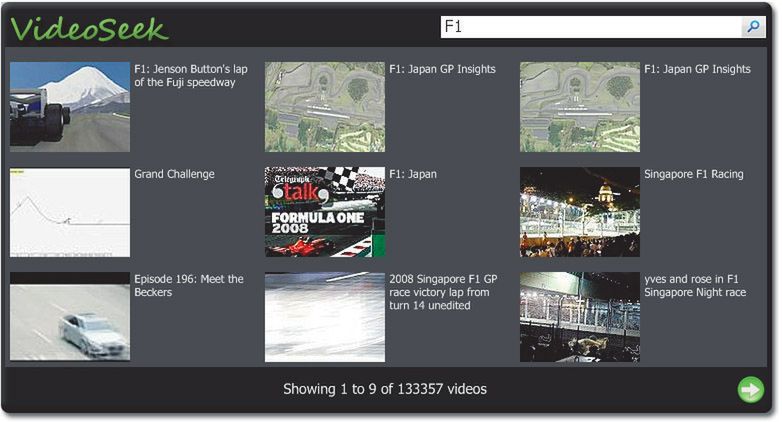Select title "F1: Japan"
782x422 pixels.
pos(413,174)
